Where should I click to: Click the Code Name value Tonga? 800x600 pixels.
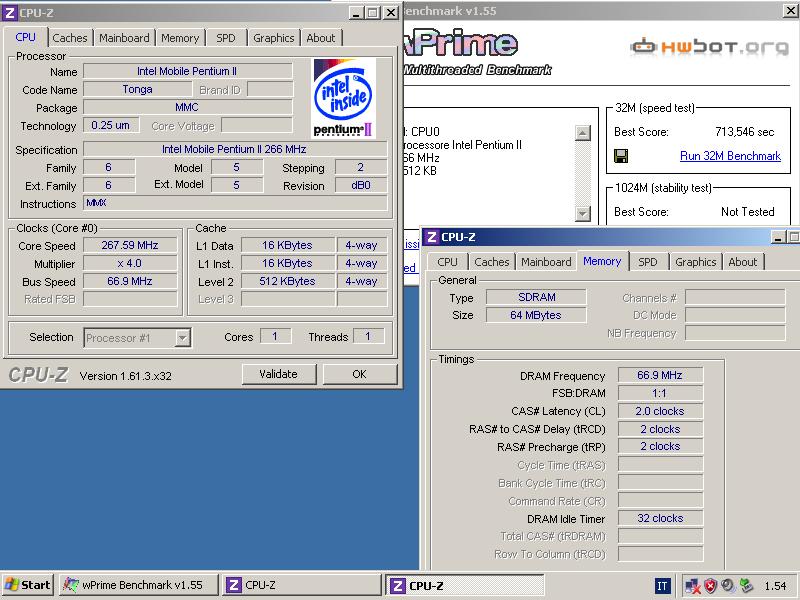137,89
